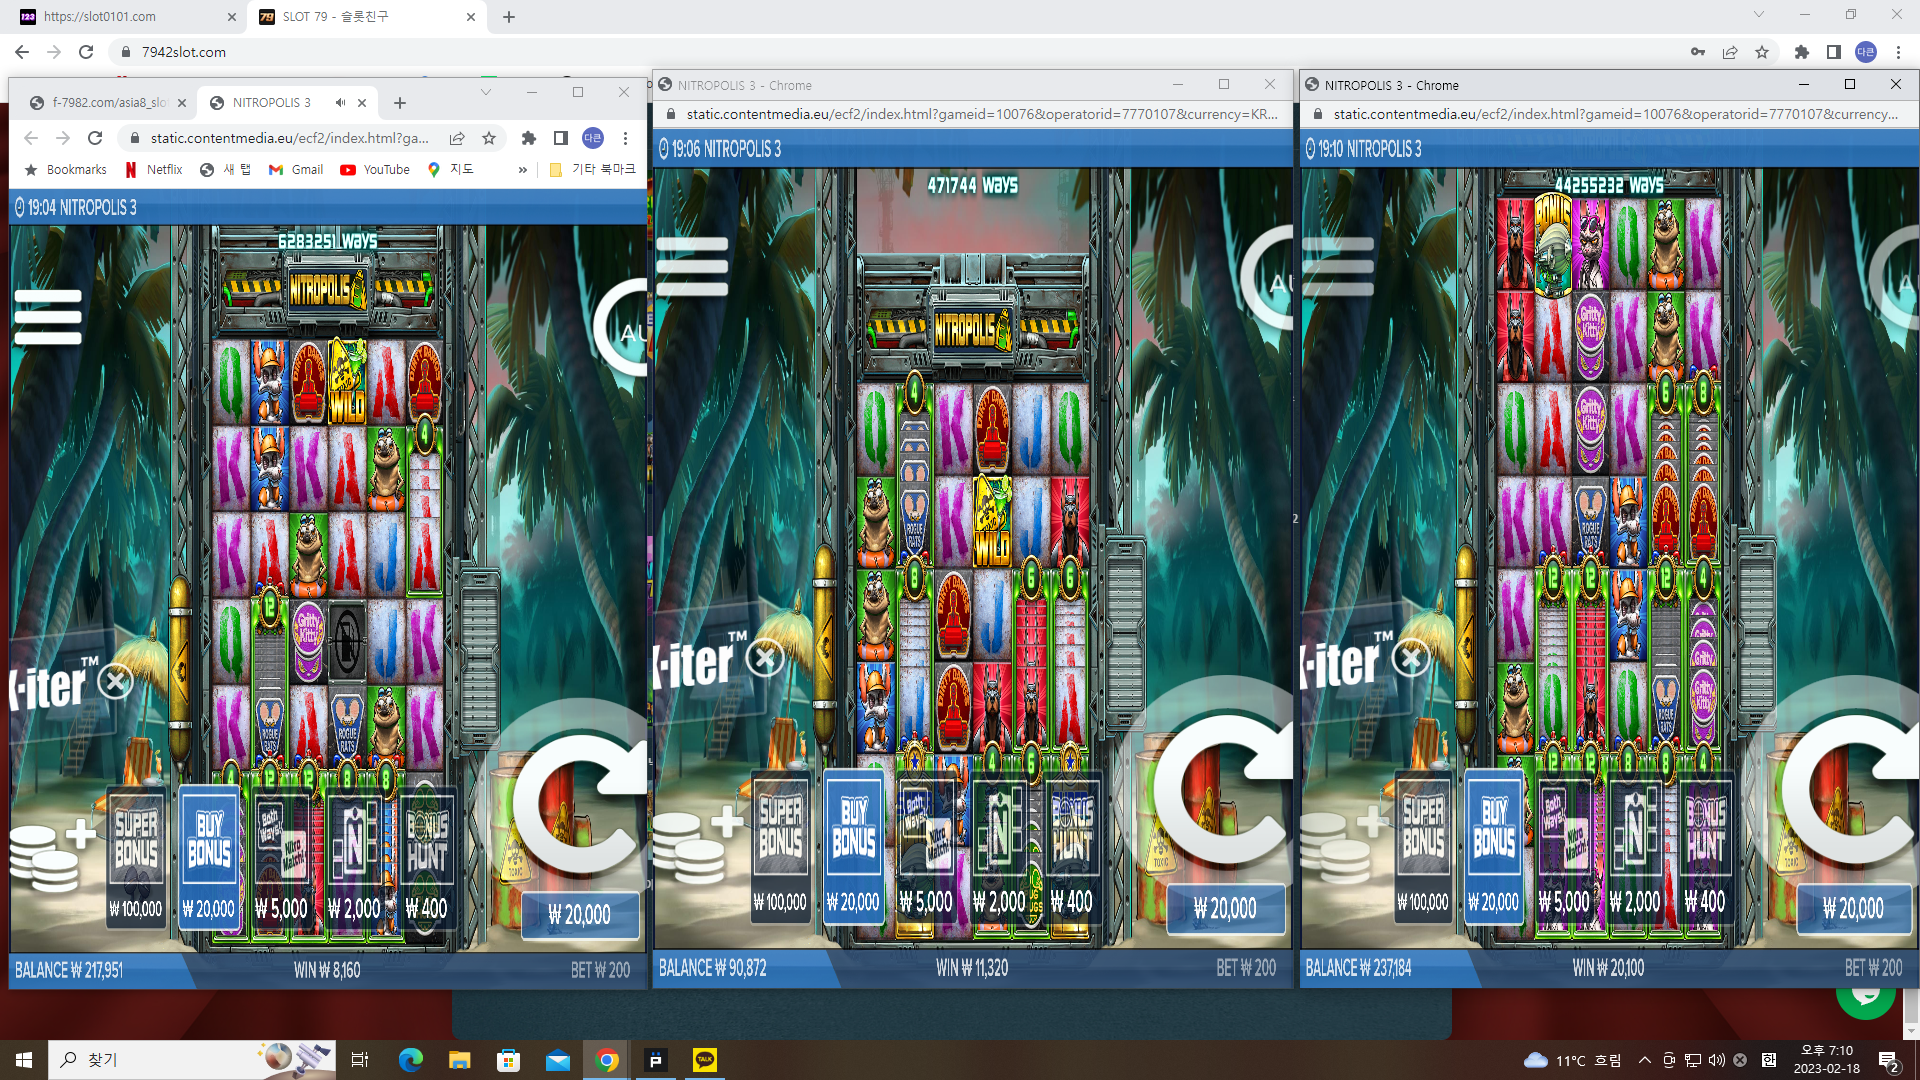Open File Explorer from the taskbar

459,1060
